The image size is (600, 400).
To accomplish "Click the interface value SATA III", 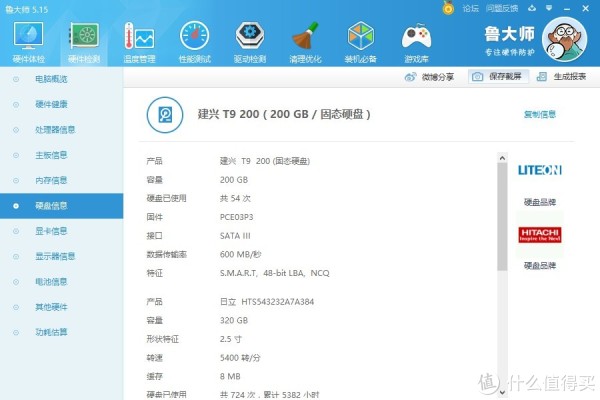I will [235, 236].
